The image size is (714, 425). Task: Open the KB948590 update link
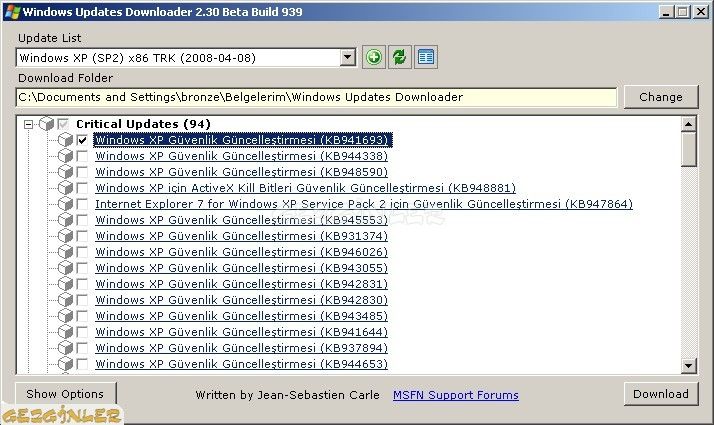coord(242,172)
